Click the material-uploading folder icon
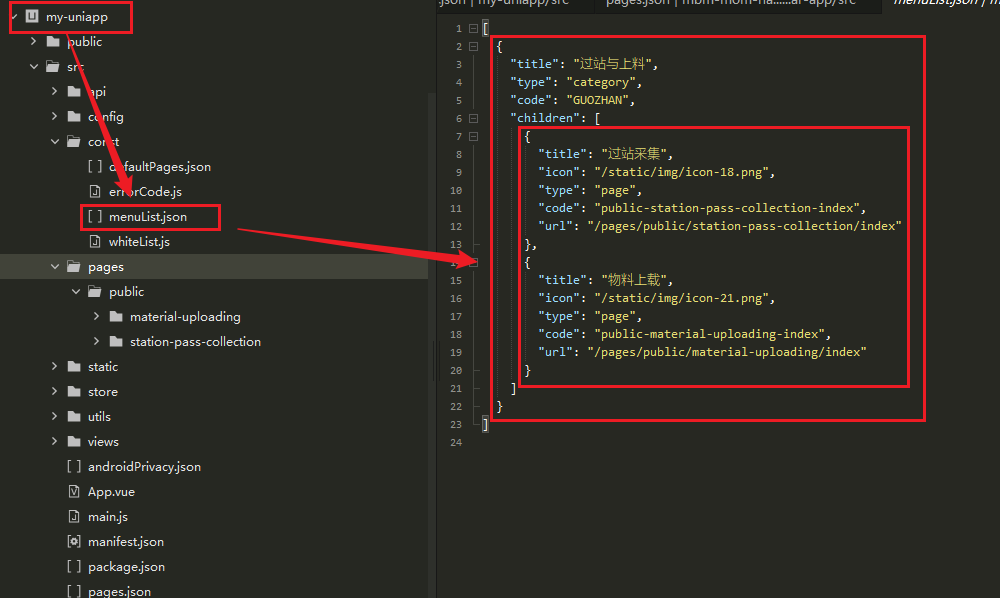The height and width of the screenshot is (598, 1000). tap(116, 317)
